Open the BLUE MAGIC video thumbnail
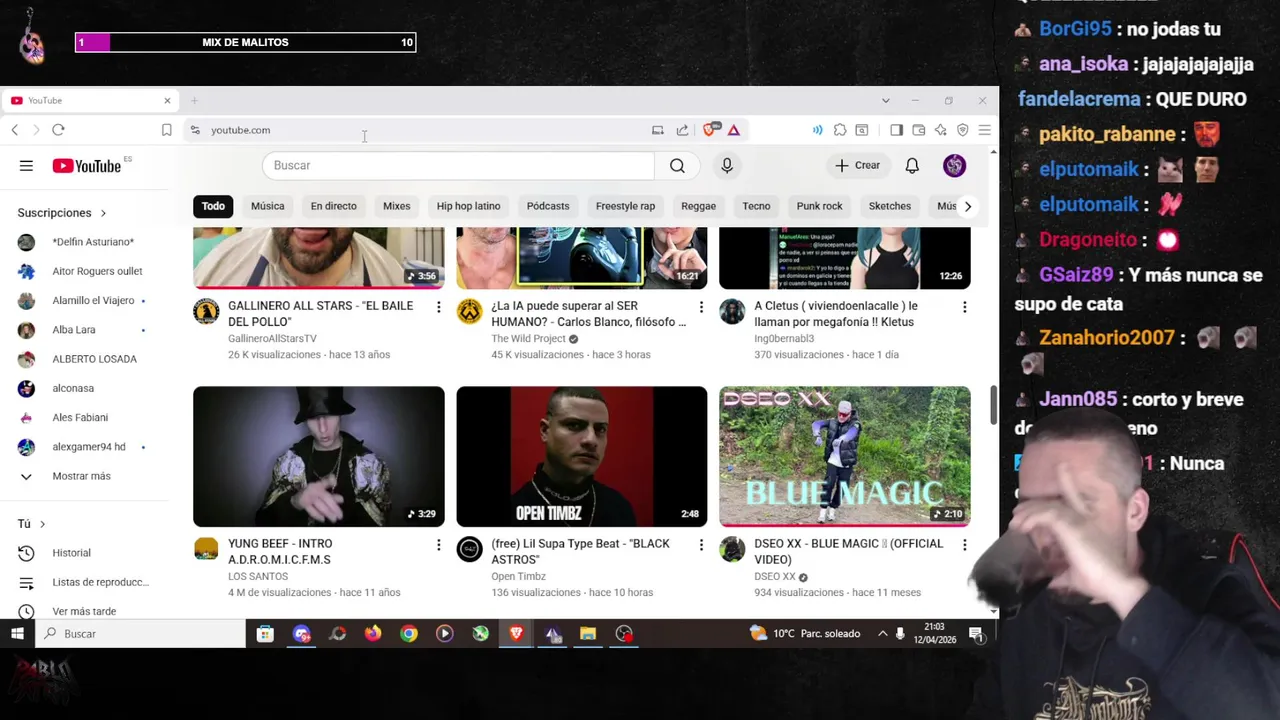This screenshot has width=1280, height=720. 844,457
